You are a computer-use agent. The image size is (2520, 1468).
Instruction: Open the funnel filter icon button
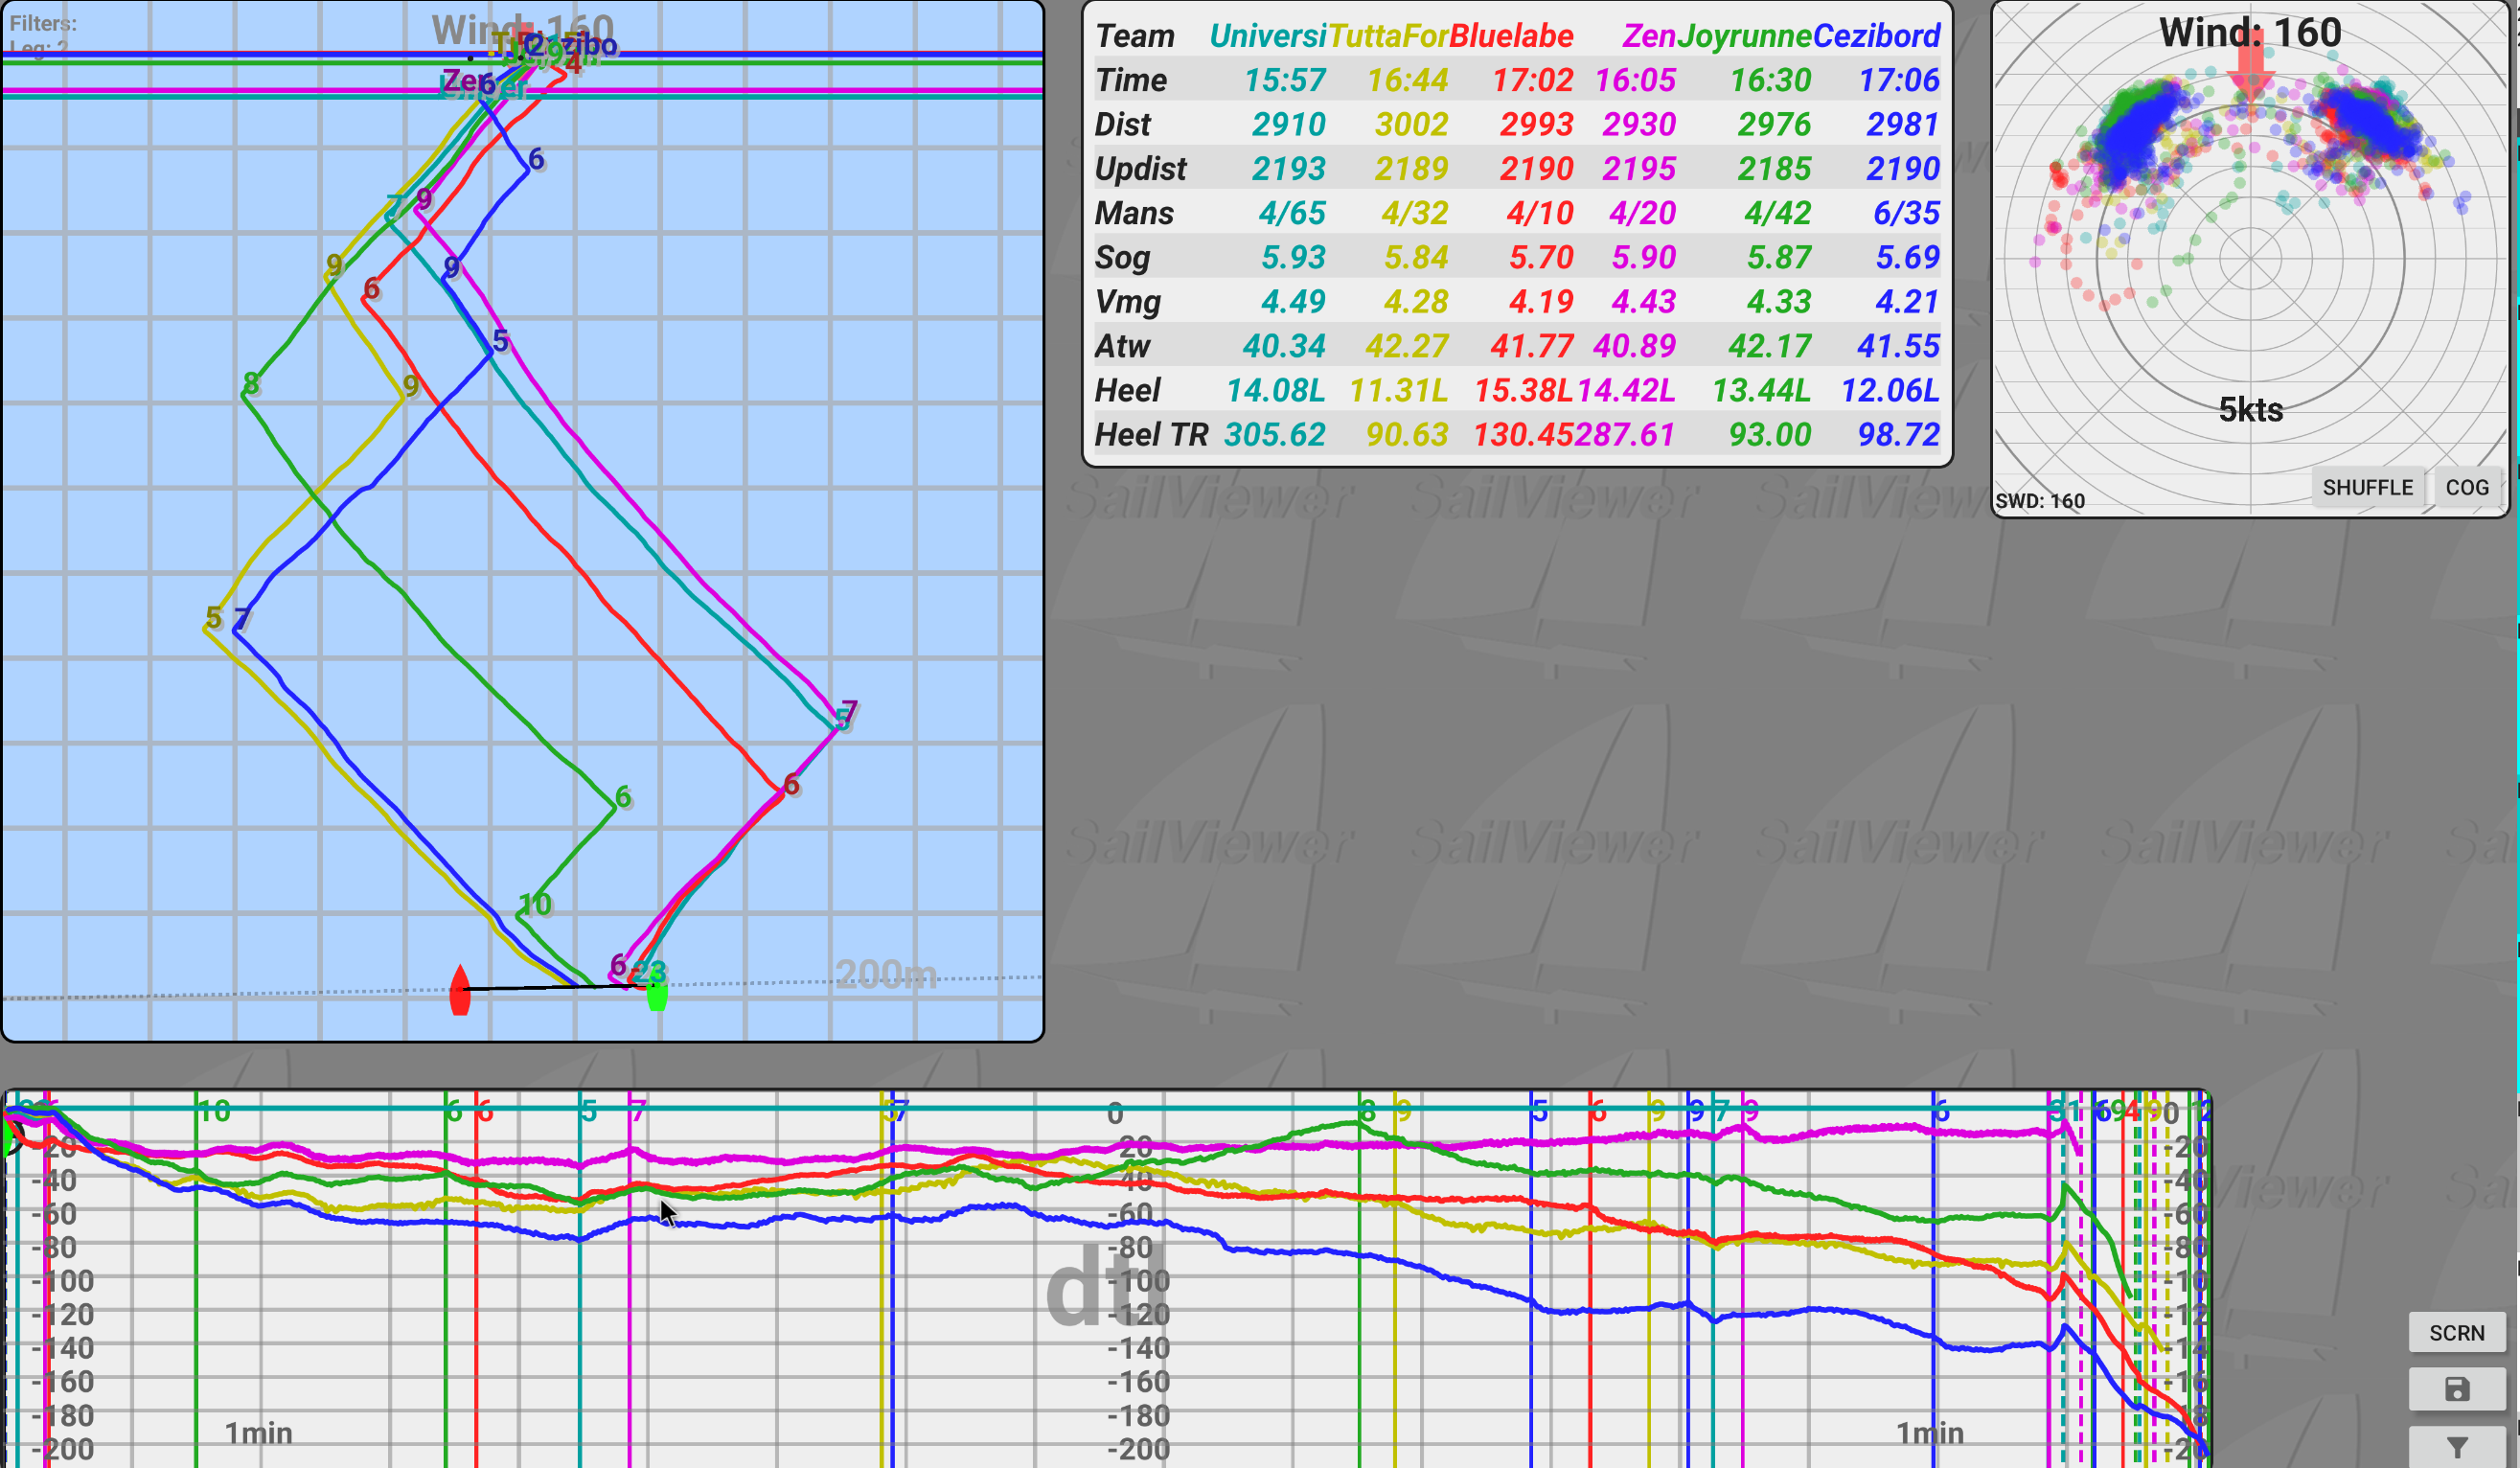[x=2456, y=1447]
